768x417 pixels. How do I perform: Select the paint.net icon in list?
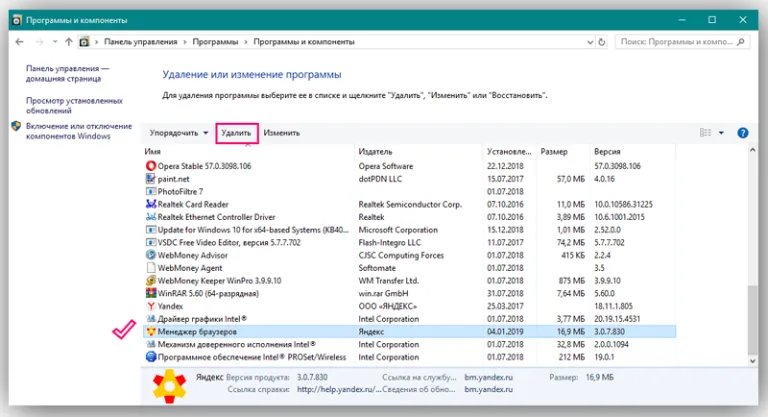(151, 178)
